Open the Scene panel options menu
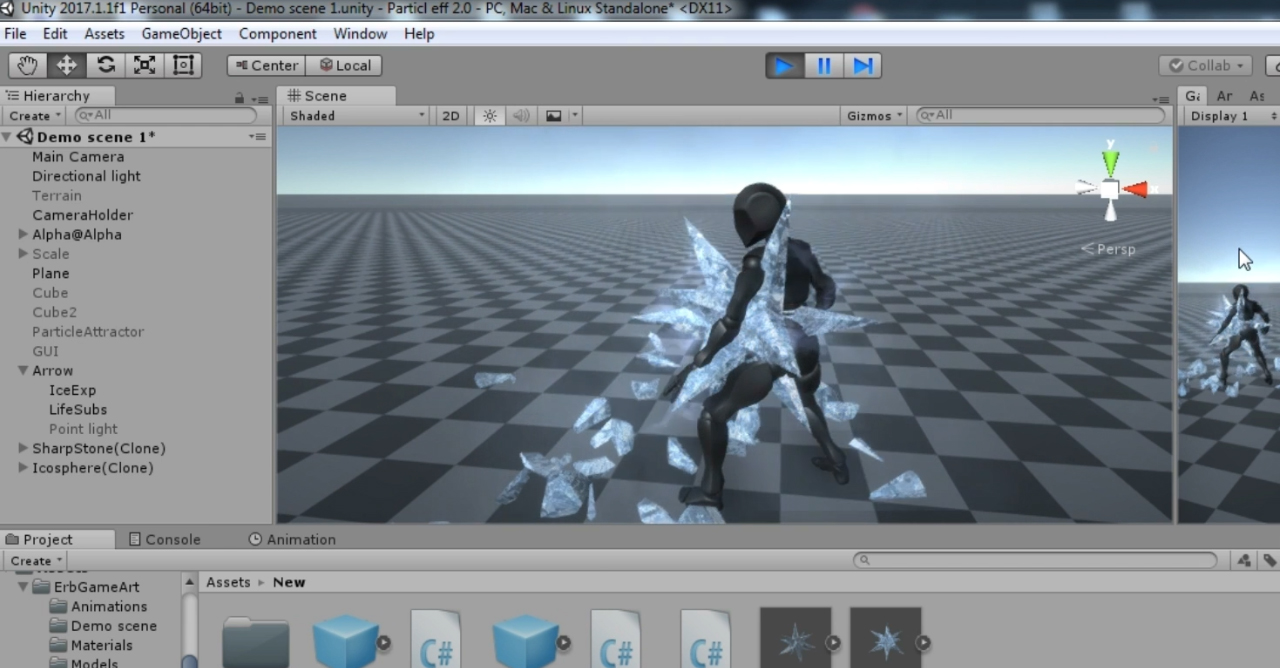The image size is (1280, 668). click(1160, 99)
